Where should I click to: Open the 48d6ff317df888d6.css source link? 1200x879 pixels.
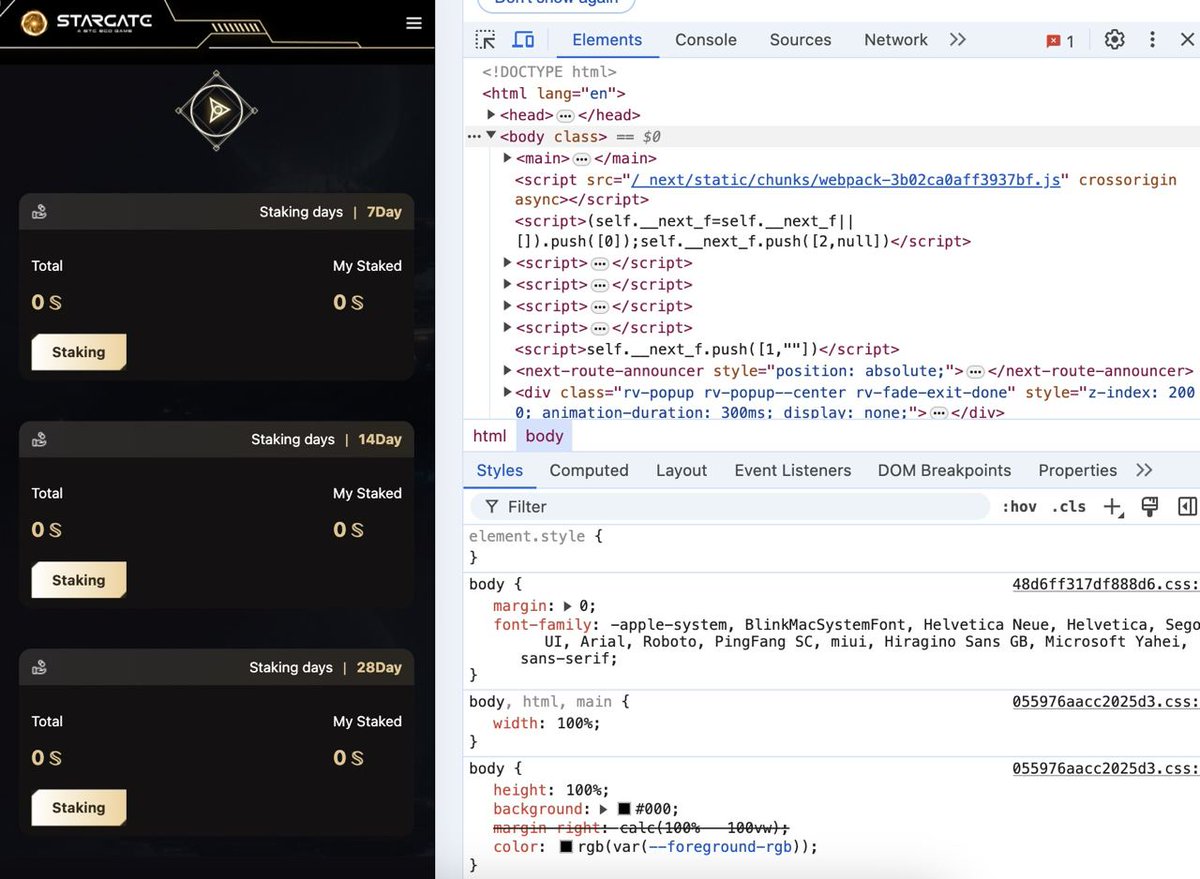click(1105, 584)
